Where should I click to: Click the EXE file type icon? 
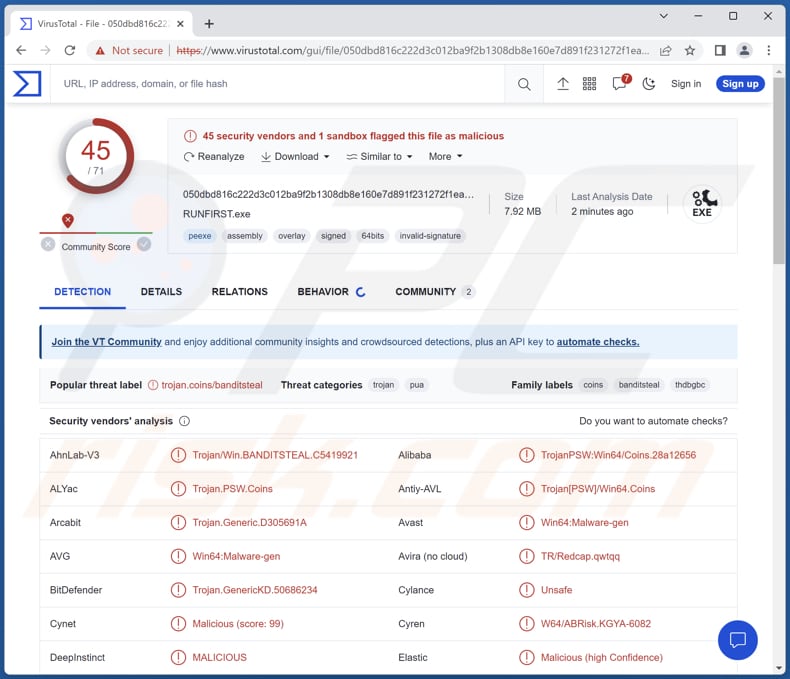point(702,203)
